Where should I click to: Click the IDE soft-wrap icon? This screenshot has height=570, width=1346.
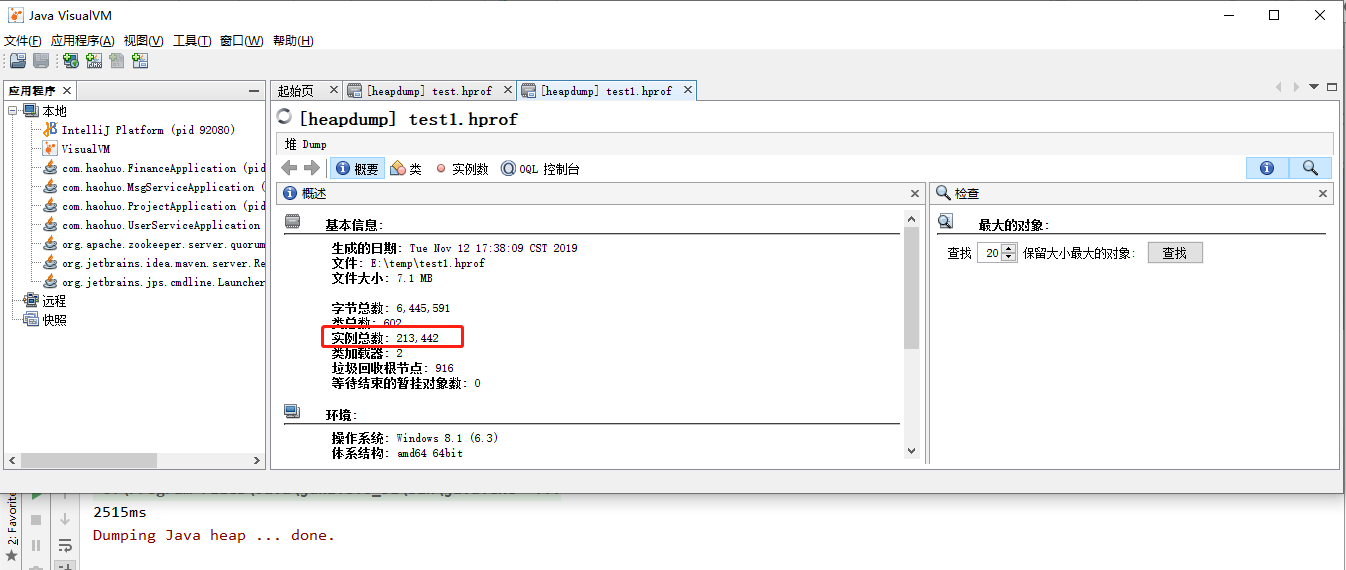tap(65, 545)
